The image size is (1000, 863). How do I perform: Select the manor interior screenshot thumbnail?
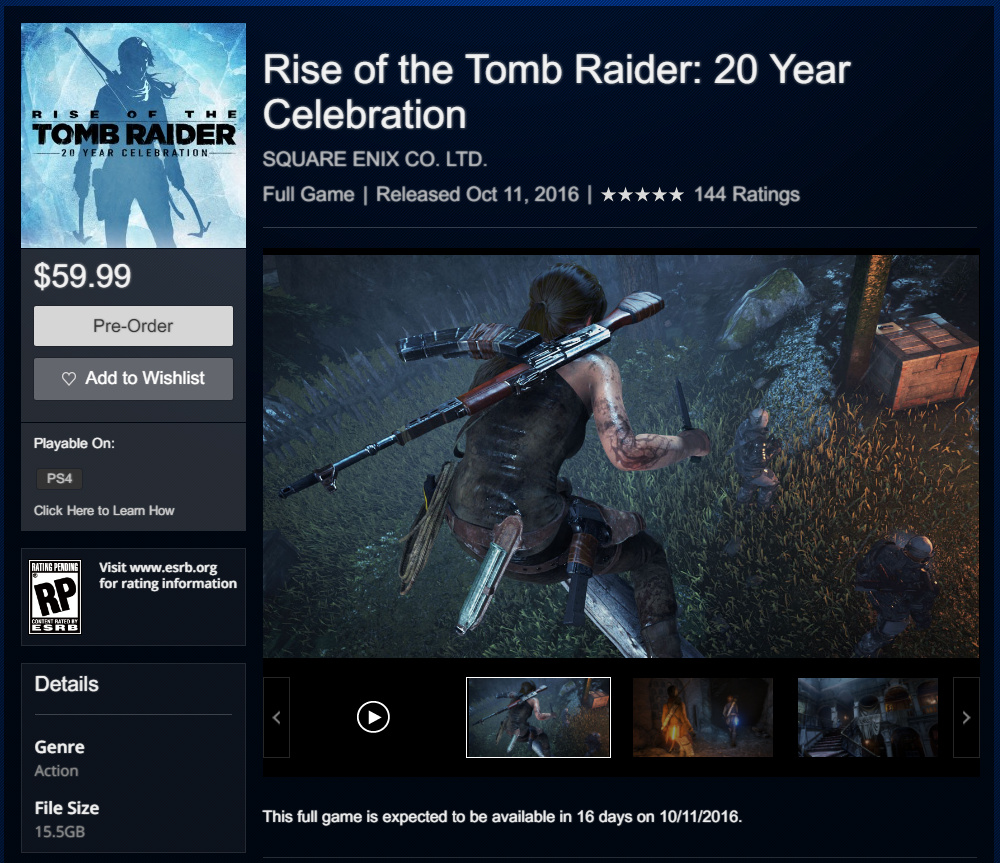pos(868,718)
